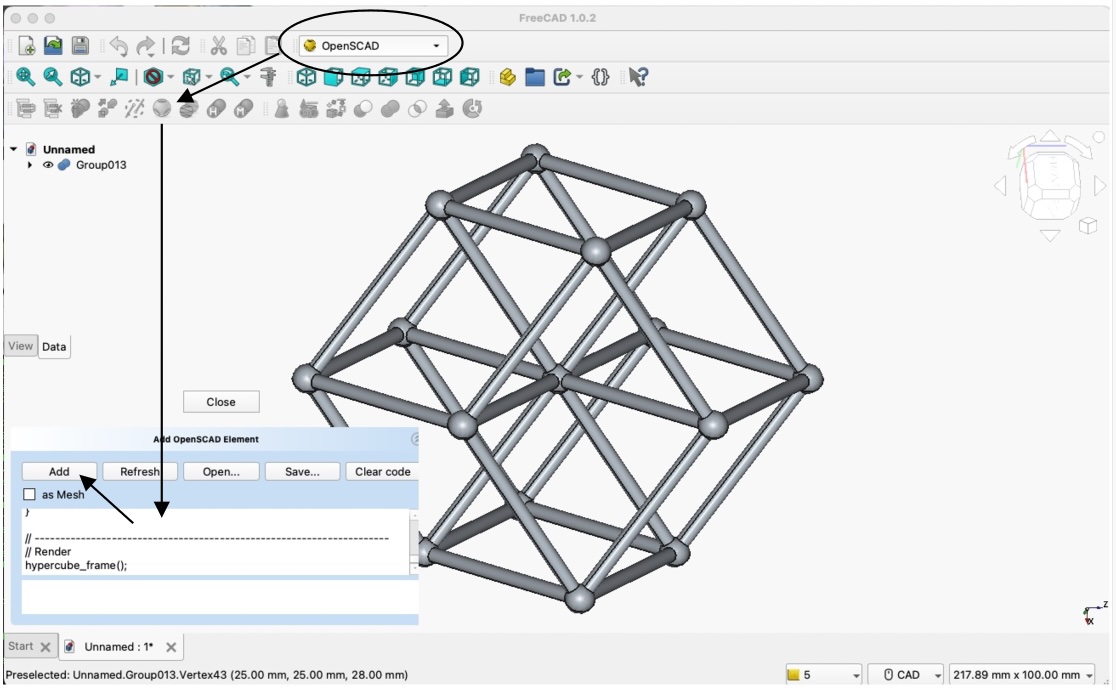Viewport: 1116px width, 690px height.
Task: Click the Fit all zoom icon
Action: (x=26, y=77)
